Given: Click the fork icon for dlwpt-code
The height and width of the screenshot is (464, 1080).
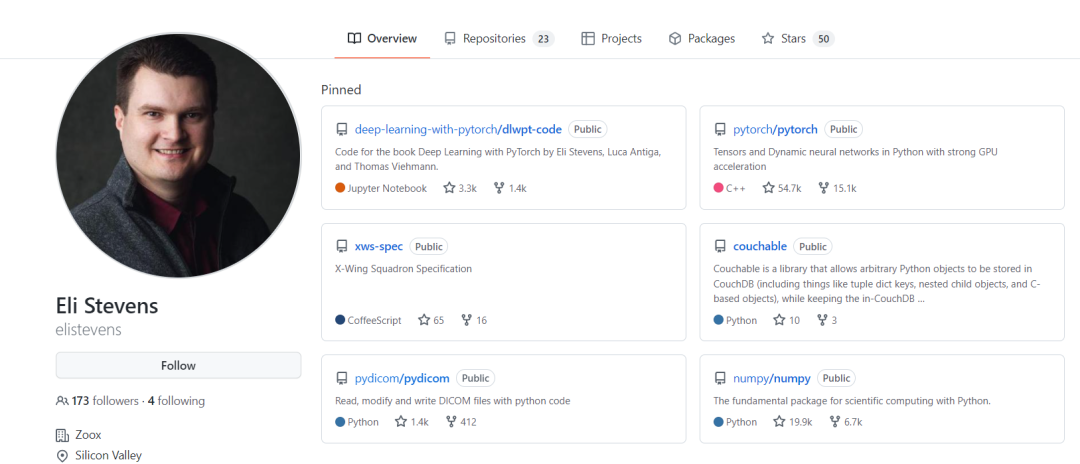Looking at the screenshot, I should pos(499,188).
